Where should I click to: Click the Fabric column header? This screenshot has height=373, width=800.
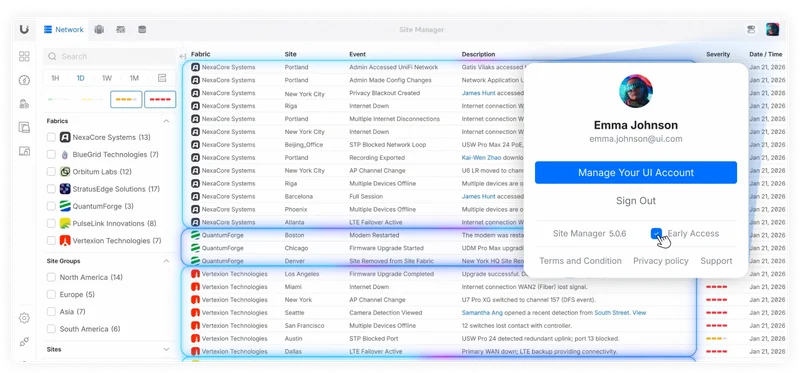coord(201,54)
